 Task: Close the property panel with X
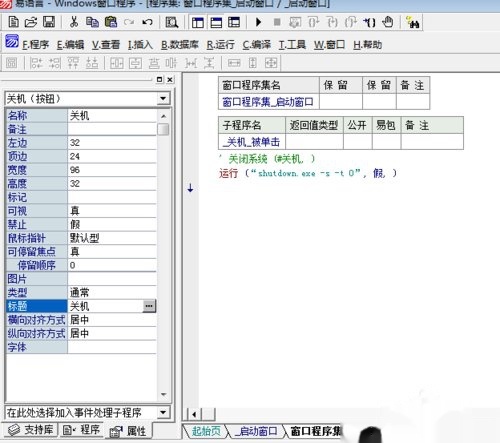[170, 79]
